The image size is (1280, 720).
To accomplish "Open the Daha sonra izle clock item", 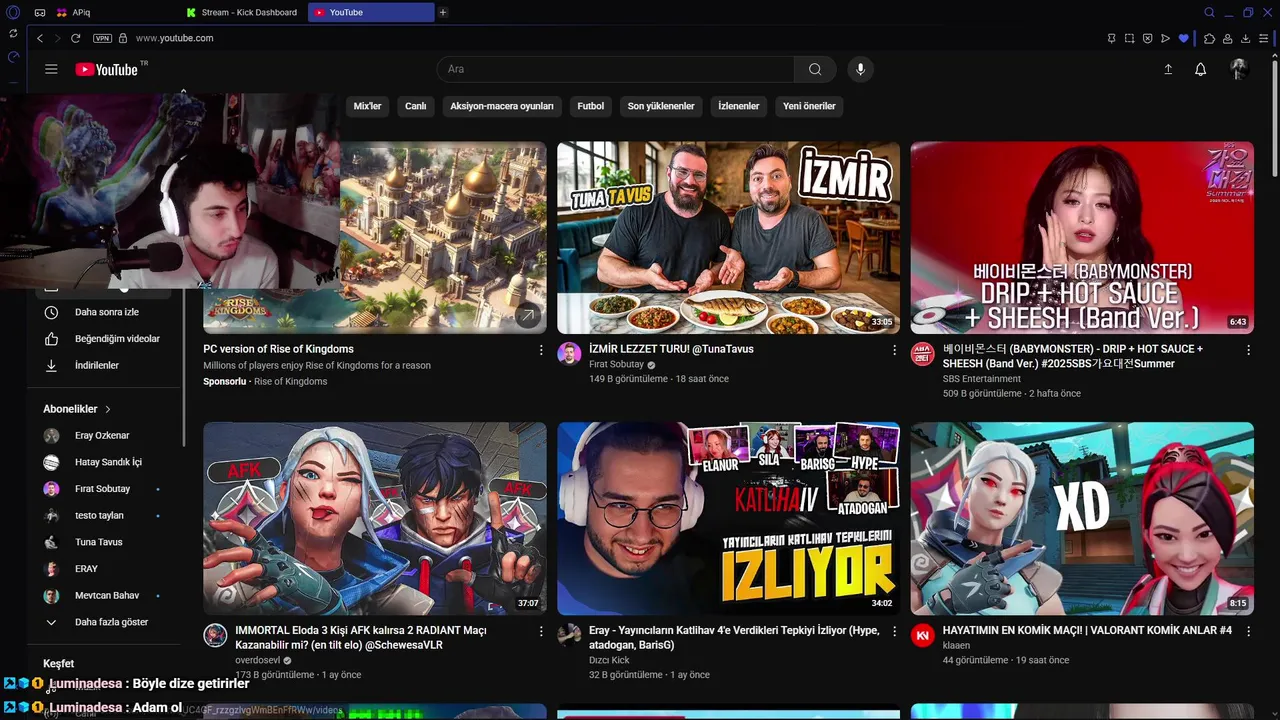I will (106, 312).
